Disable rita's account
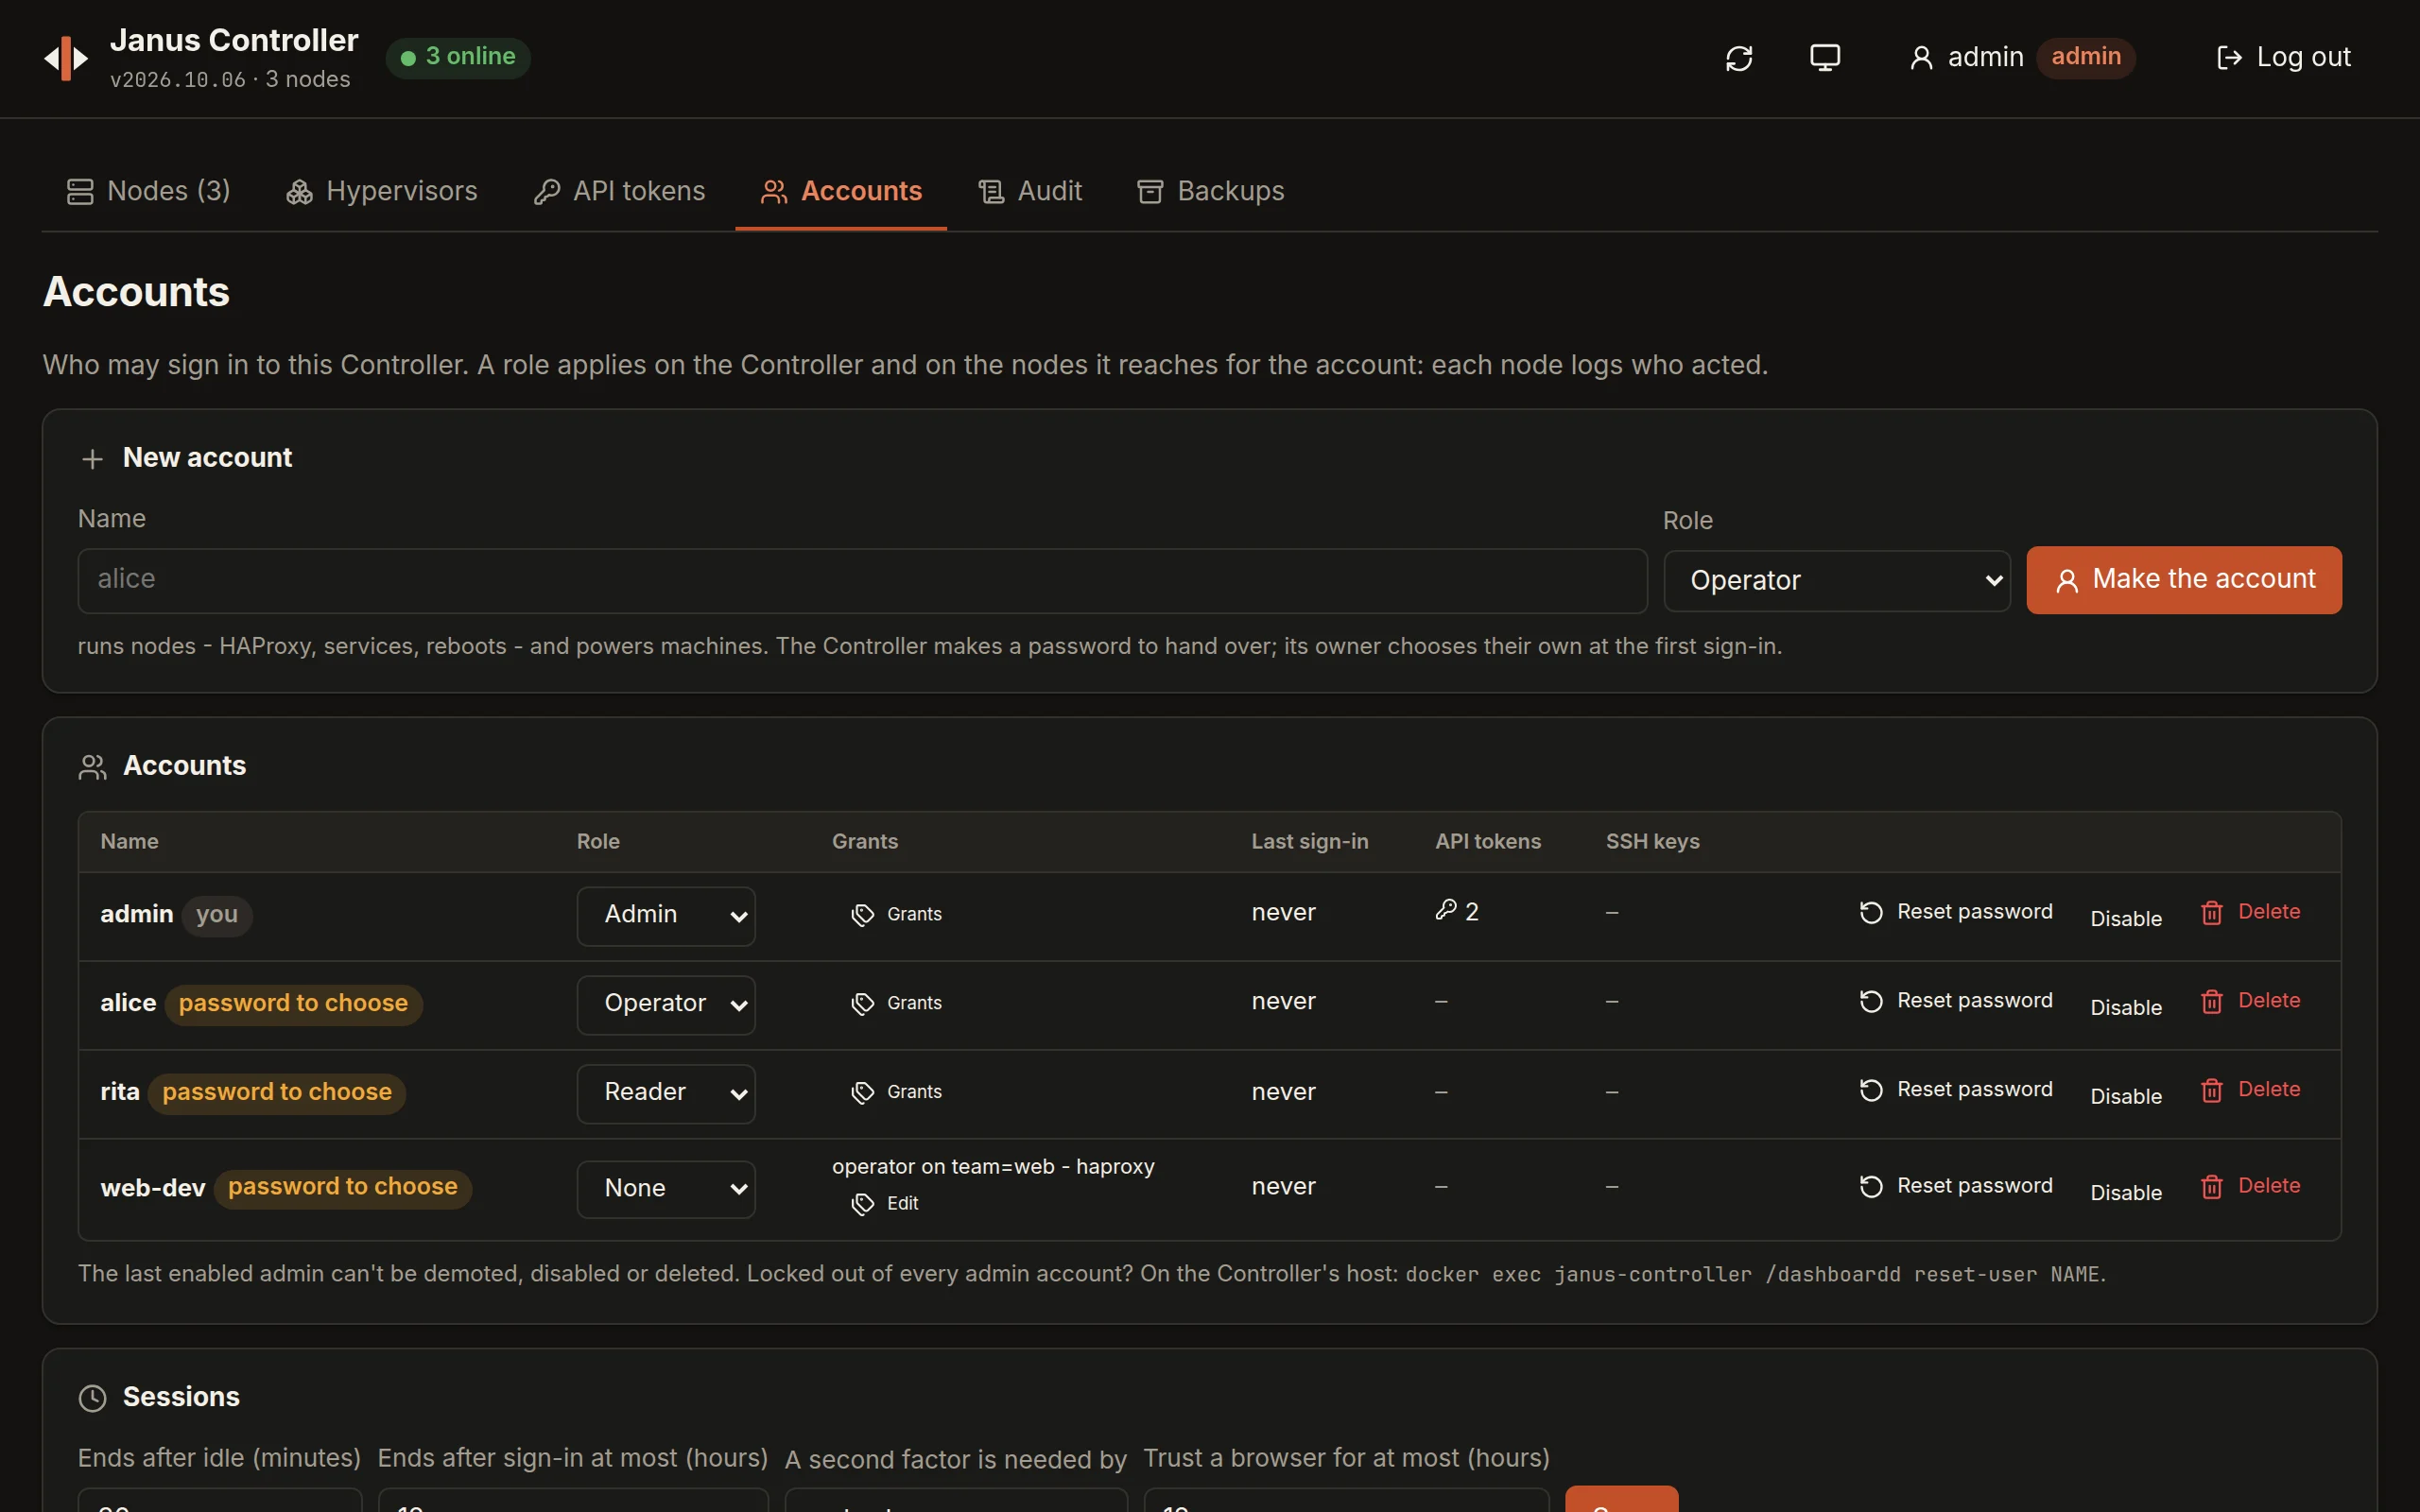 tap(2126, 1097)
